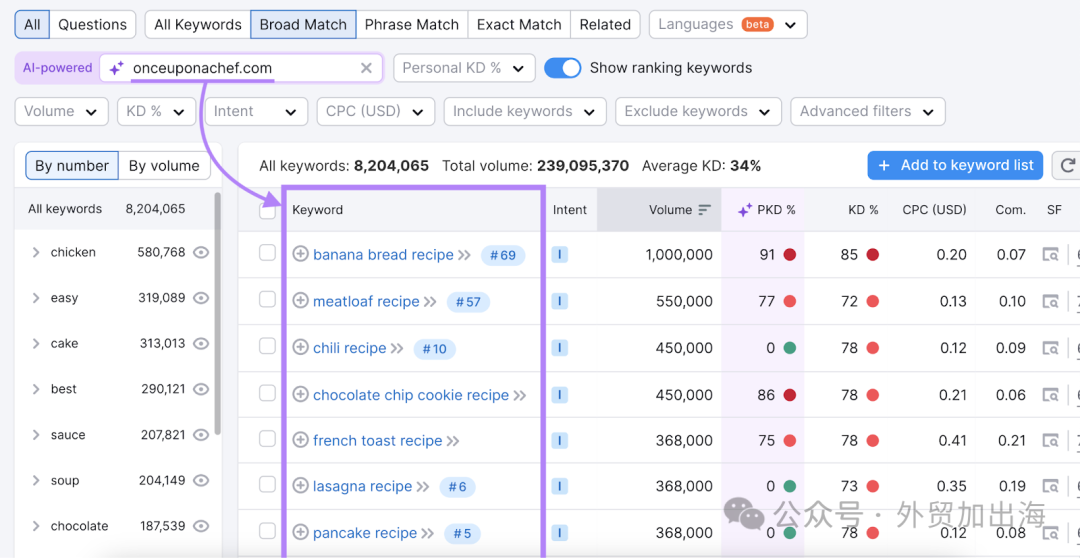Viewport: 1080px width, 558px height.
Task: Click the Volume column sort icon
Action: pos(705,209)
